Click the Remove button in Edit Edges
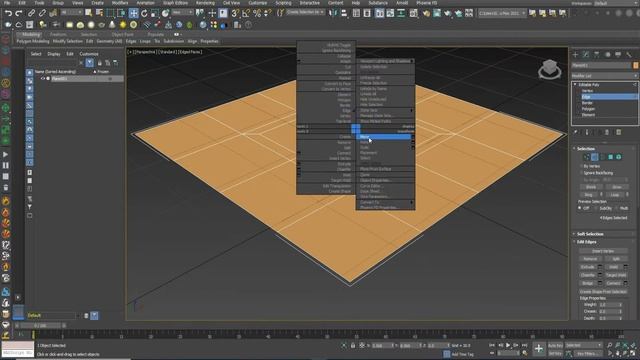Image resolution: width=640 pixels, height=360 pixels. tap(590, 259)
